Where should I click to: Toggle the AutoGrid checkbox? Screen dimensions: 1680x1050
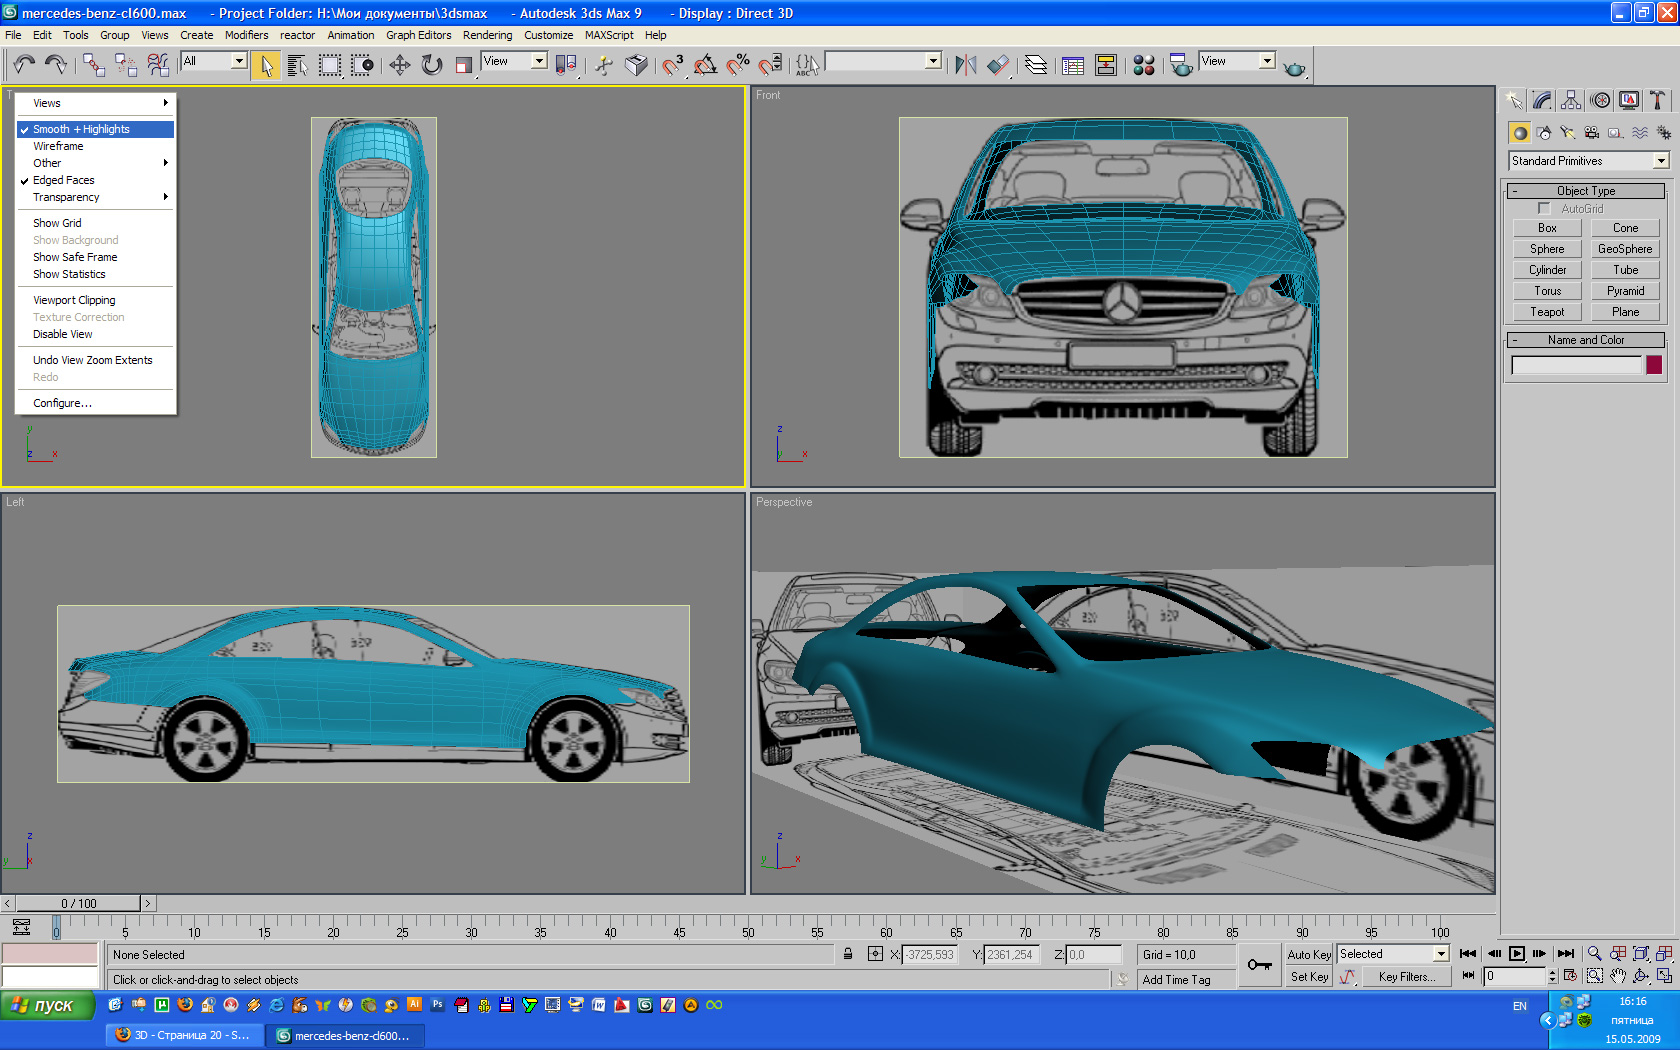pyautogui.click(x=1544, y=209)
